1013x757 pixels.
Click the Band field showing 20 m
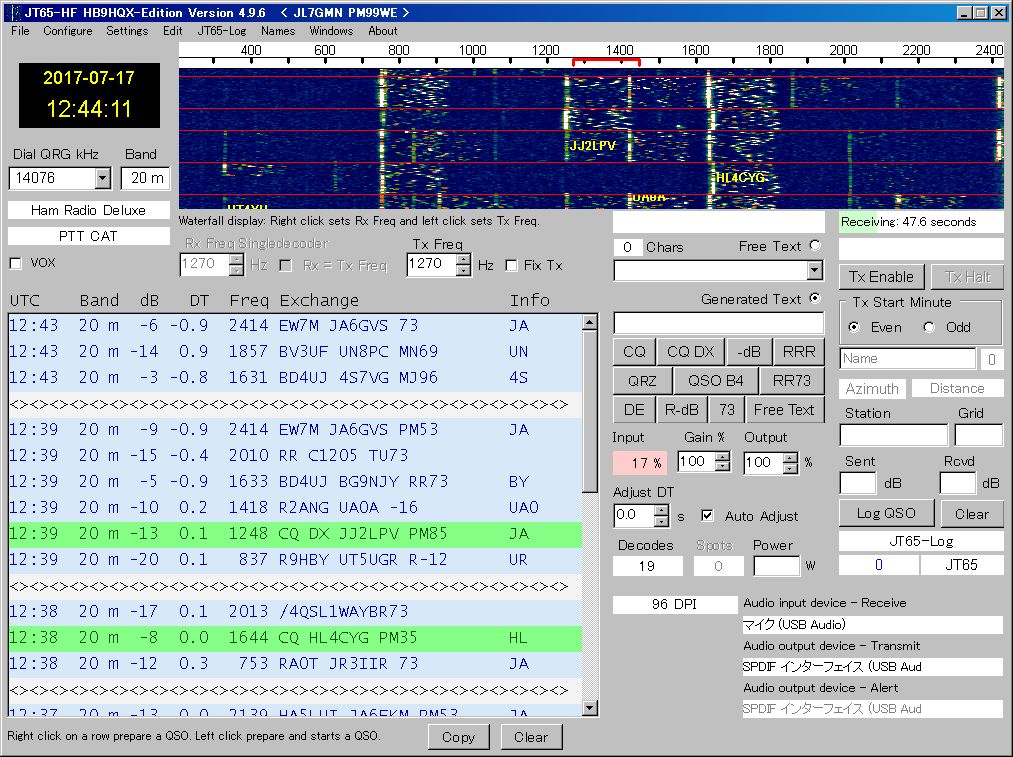point(146,178)
